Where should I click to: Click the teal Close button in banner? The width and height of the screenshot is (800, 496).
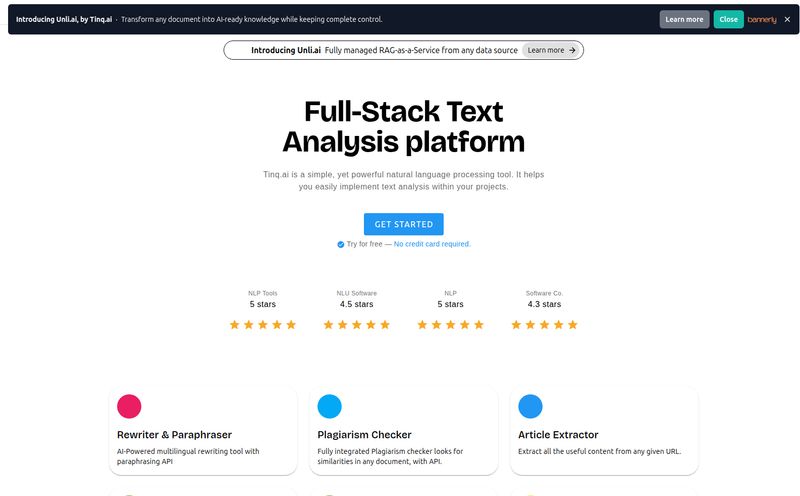pos(728,19)
